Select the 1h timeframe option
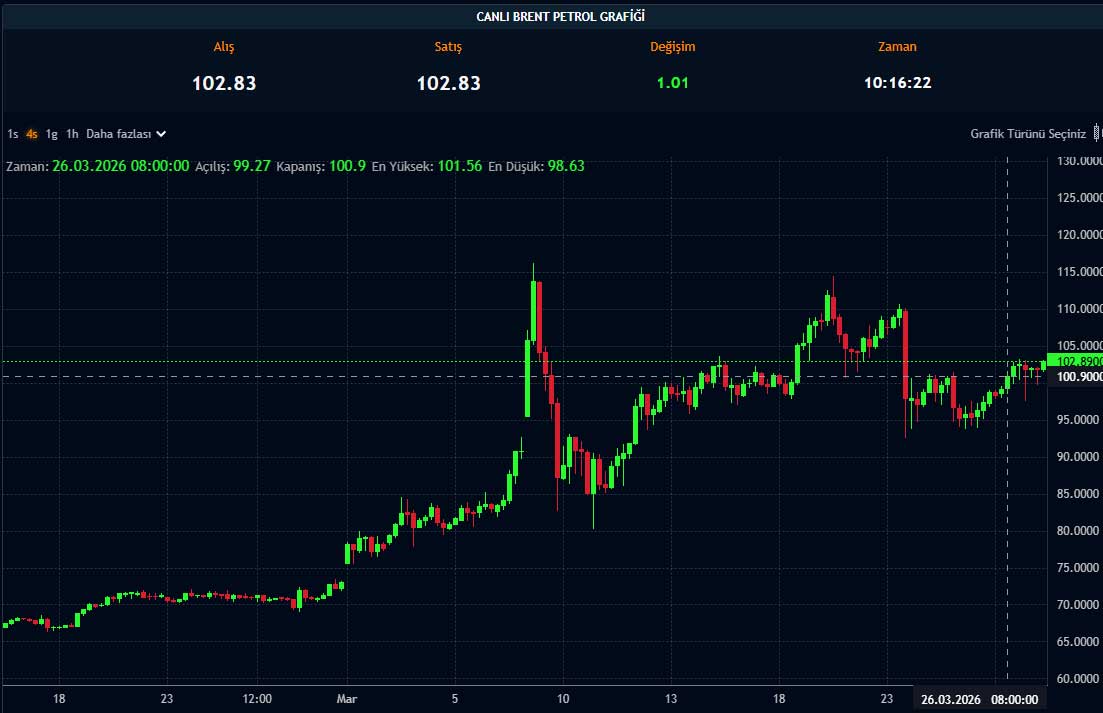Image resolution: width=1103 pixels, height=713 pixels. point(72,133)
